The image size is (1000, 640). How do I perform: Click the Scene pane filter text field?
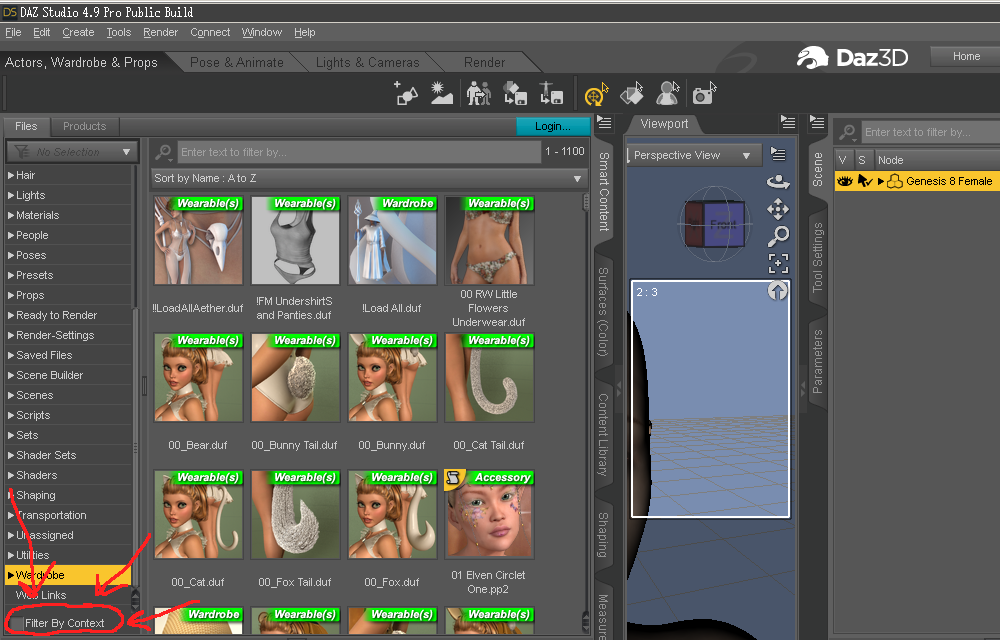931,132
